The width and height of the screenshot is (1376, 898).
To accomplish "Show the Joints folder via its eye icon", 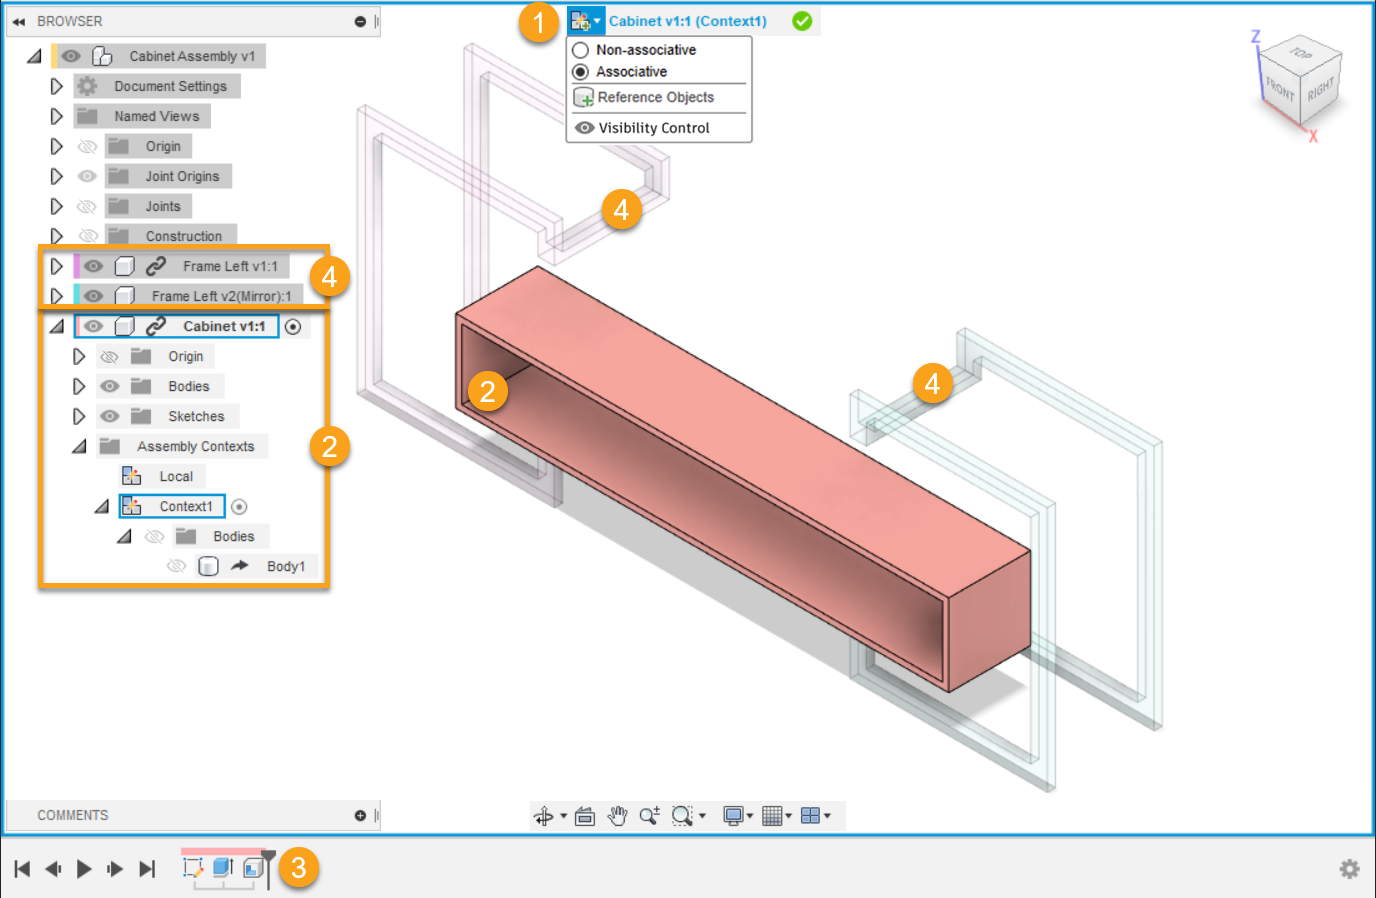I will point(88,206).
